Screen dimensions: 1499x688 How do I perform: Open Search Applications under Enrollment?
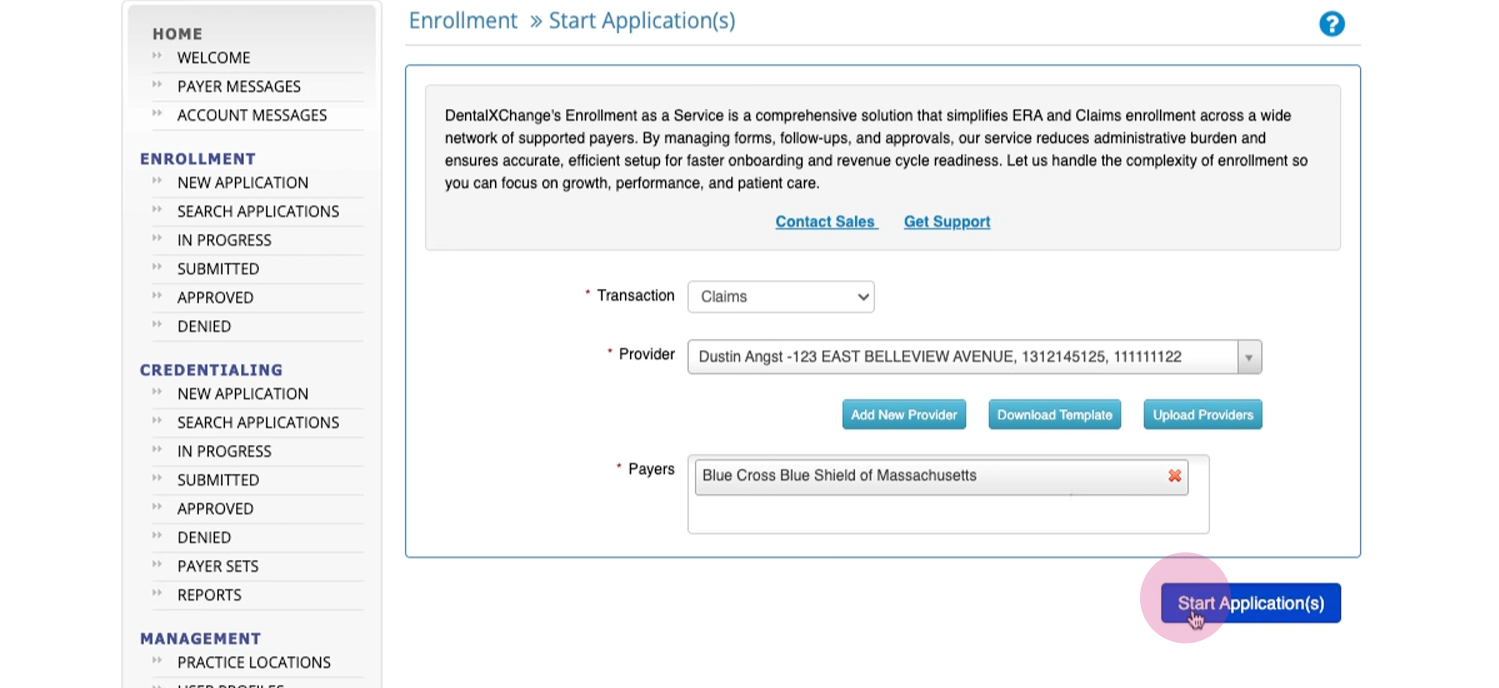pyautogui.click(x=258, y=212)
